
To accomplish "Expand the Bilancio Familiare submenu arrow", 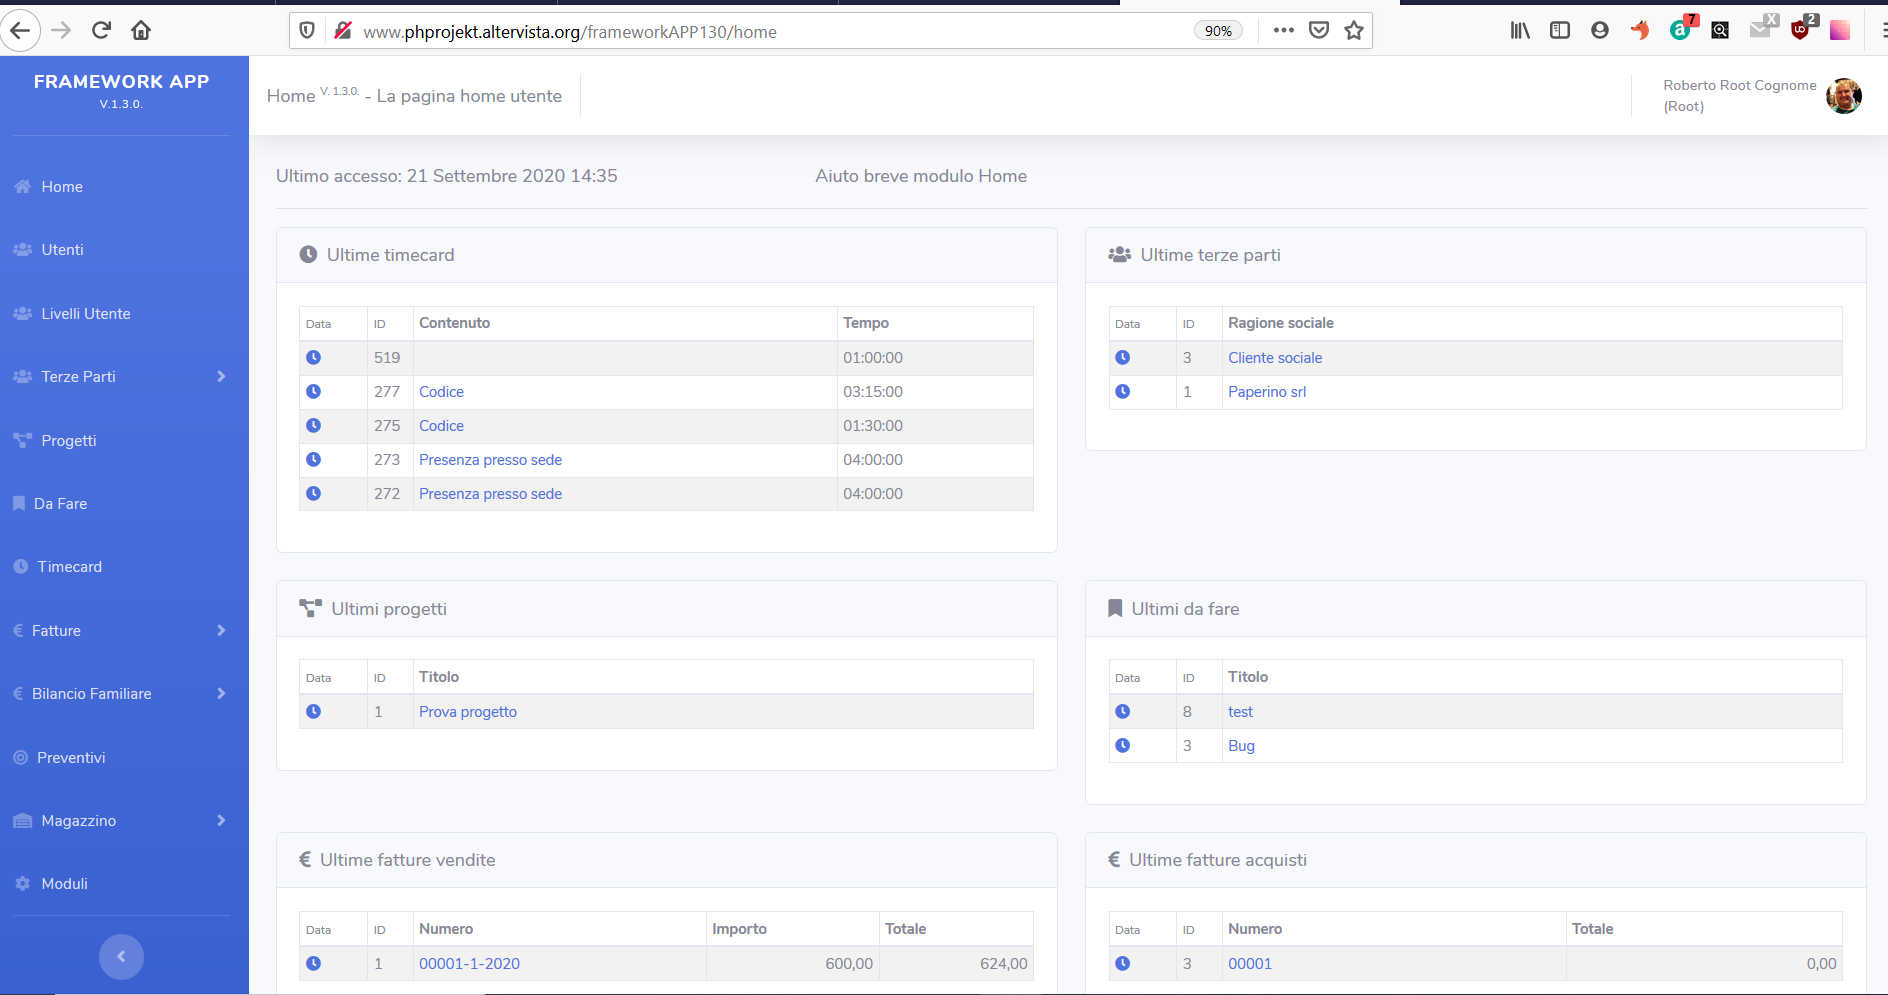I will click(221, 694).
